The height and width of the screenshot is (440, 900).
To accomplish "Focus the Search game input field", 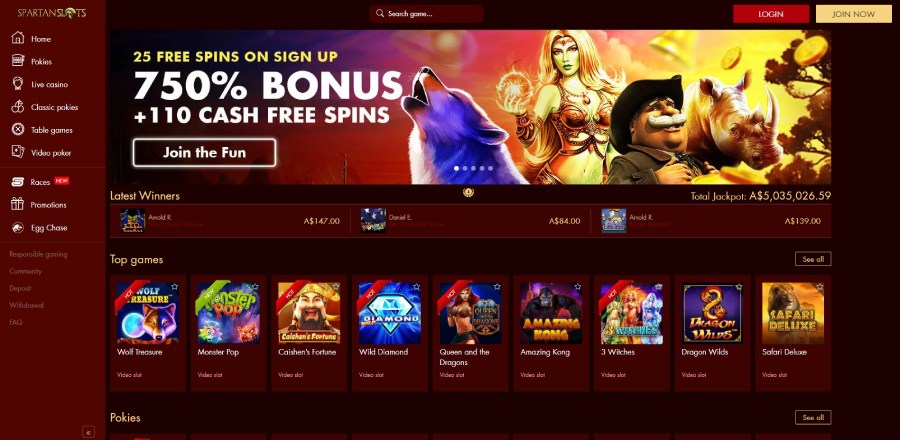I will (426, 14).
